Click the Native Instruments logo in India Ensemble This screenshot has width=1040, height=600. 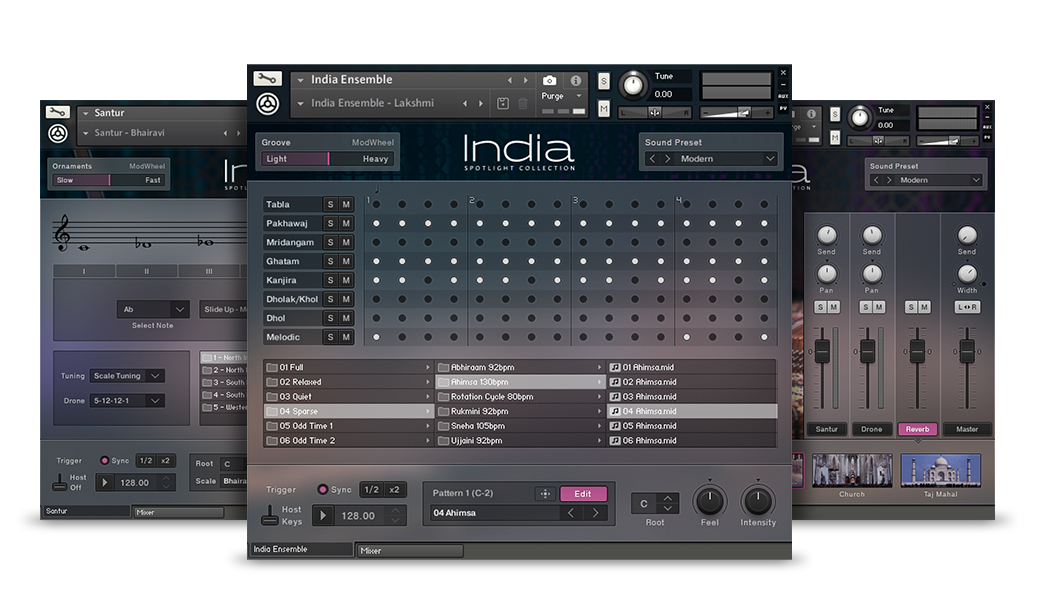coord(267,104)
